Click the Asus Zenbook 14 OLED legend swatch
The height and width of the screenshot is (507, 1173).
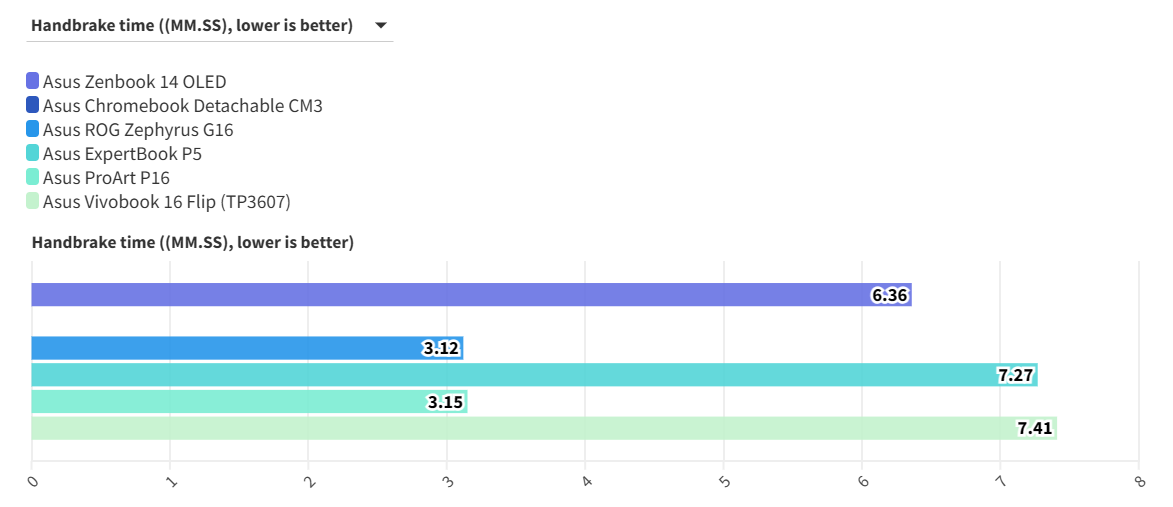pos(33,82)
